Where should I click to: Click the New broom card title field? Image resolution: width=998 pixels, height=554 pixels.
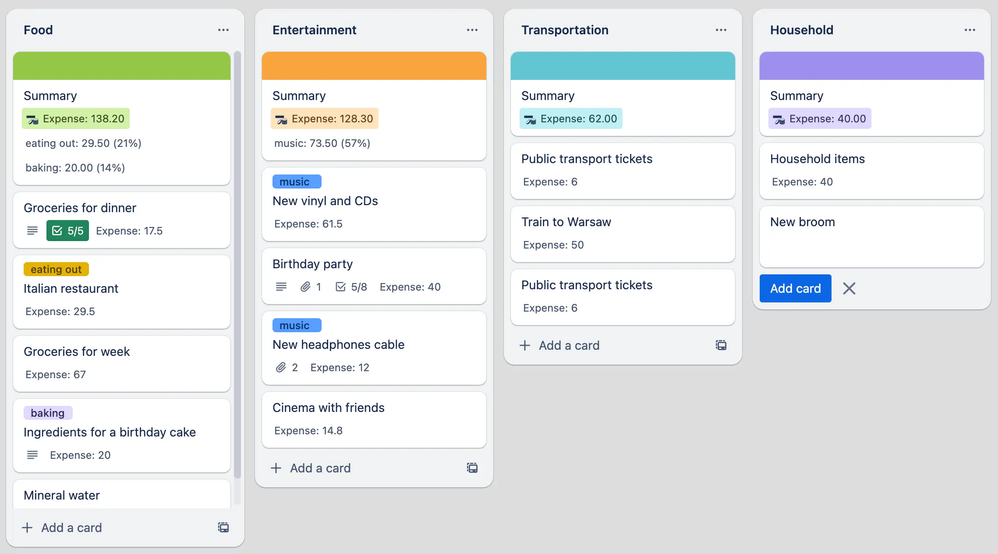(870, 235)
